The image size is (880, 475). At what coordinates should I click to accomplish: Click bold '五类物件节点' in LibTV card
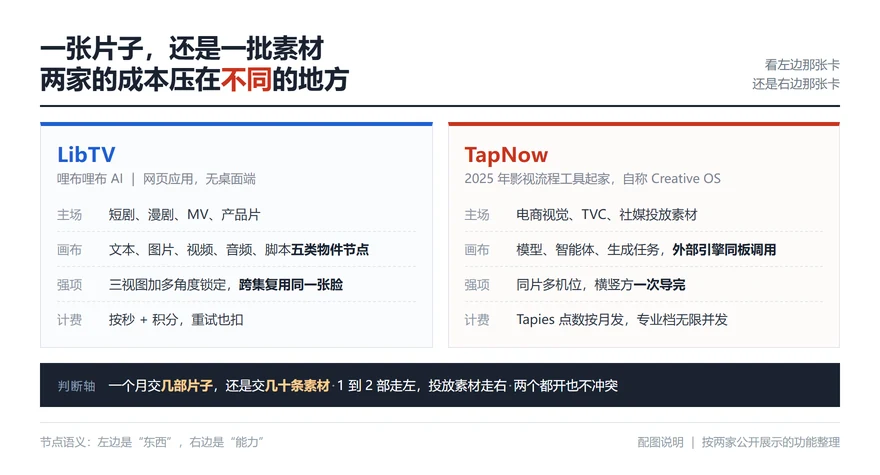tap(330, 250)
